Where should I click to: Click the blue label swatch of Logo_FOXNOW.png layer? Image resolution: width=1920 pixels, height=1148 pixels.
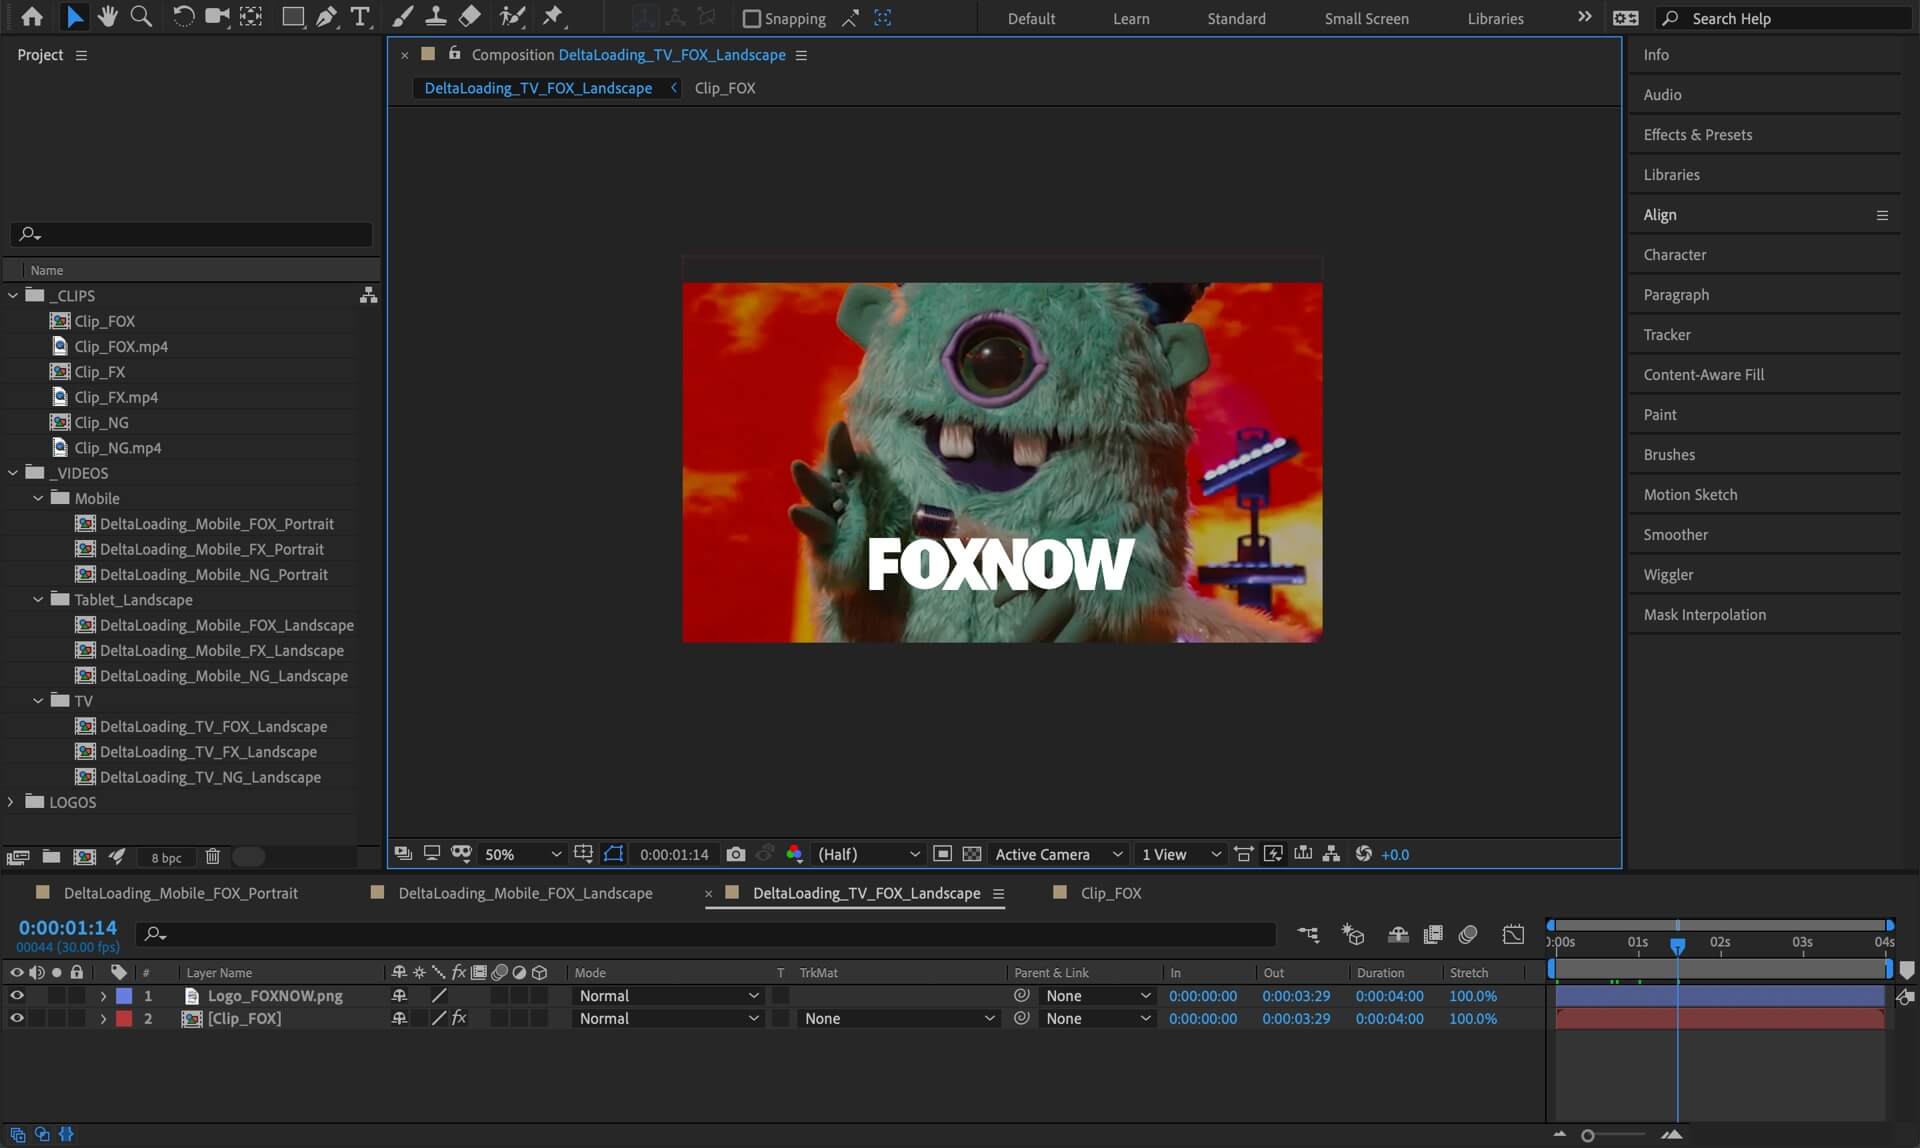point(124,996)
